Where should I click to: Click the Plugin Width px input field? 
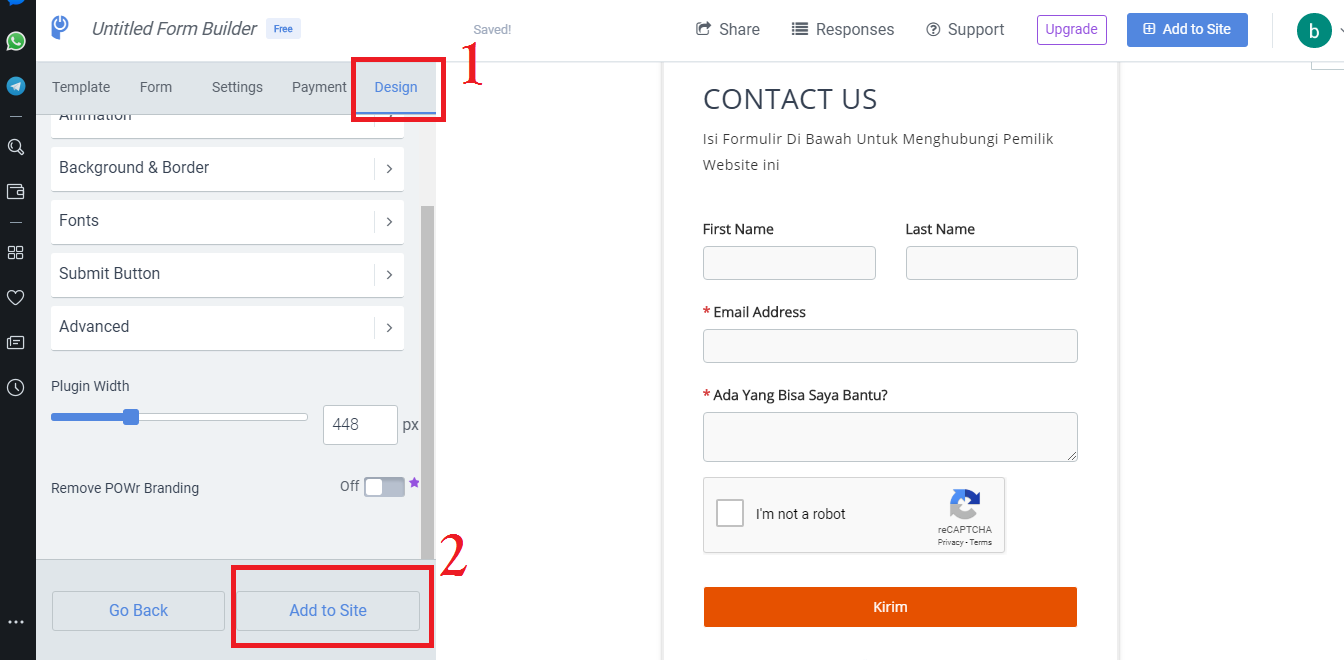coord(359,425)
